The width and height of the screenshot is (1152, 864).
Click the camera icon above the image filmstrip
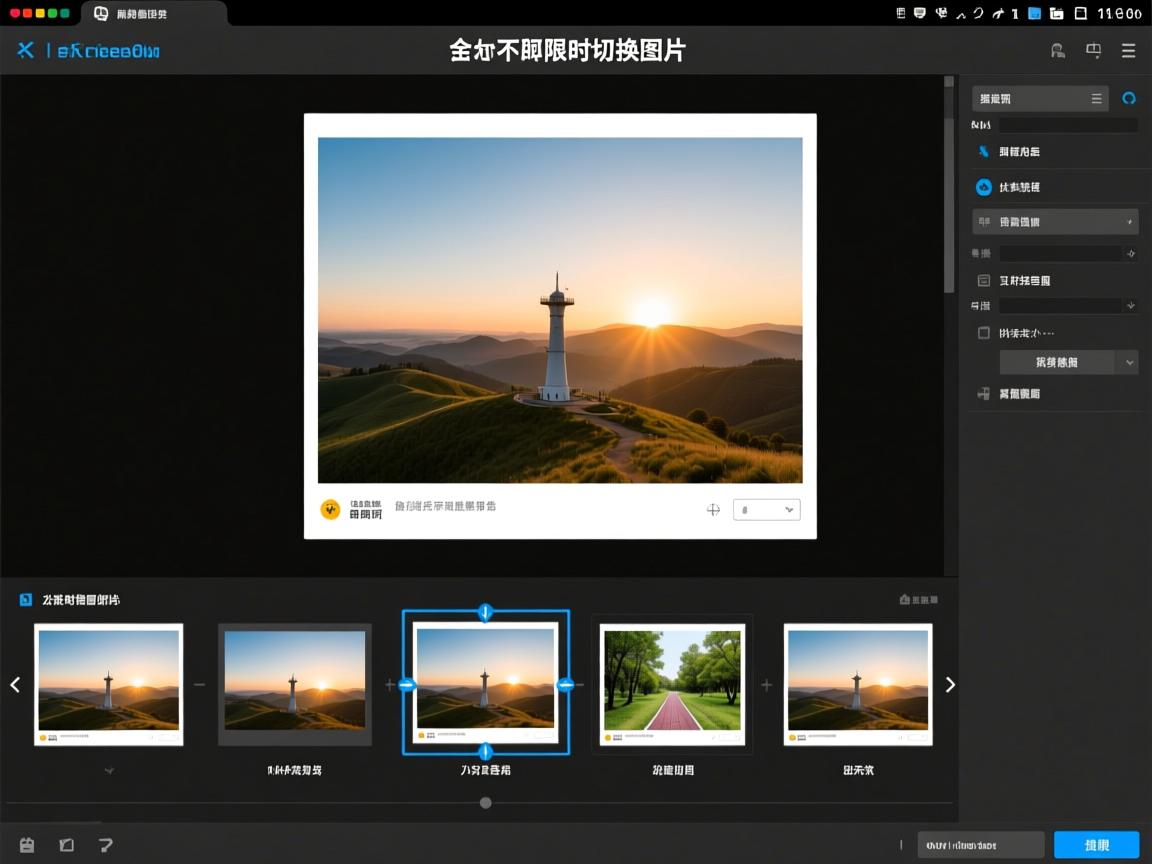click(x=905, y=598)
